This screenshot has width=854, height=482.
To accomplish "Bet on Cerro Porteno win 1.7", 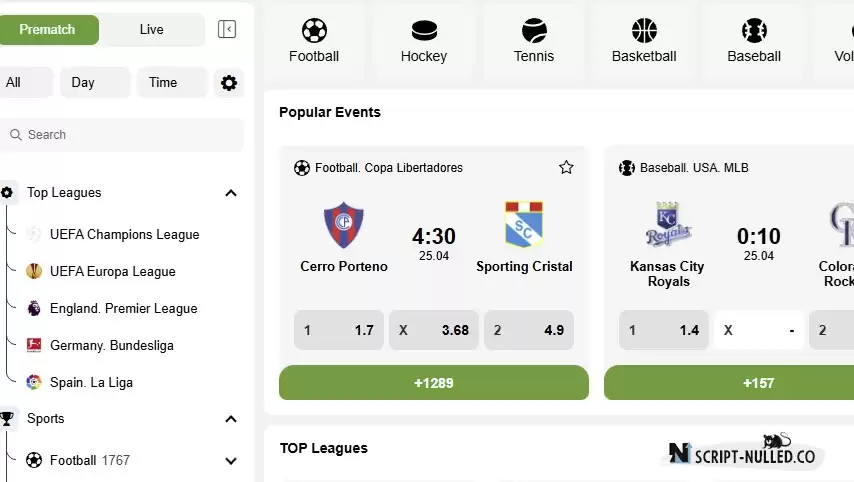I will click(x=339, y=330).
